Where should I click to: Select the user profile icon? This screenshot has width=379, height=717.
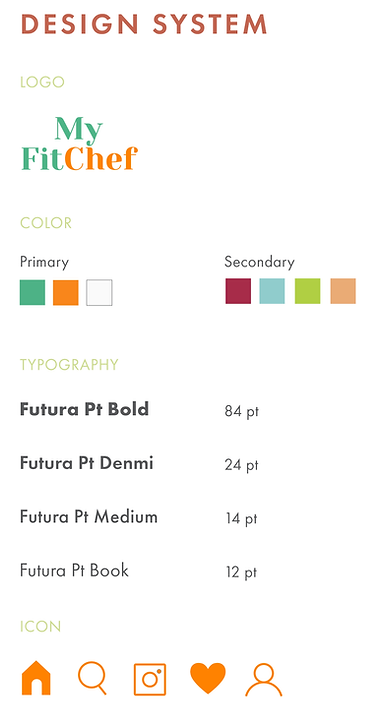pos(264,680)
